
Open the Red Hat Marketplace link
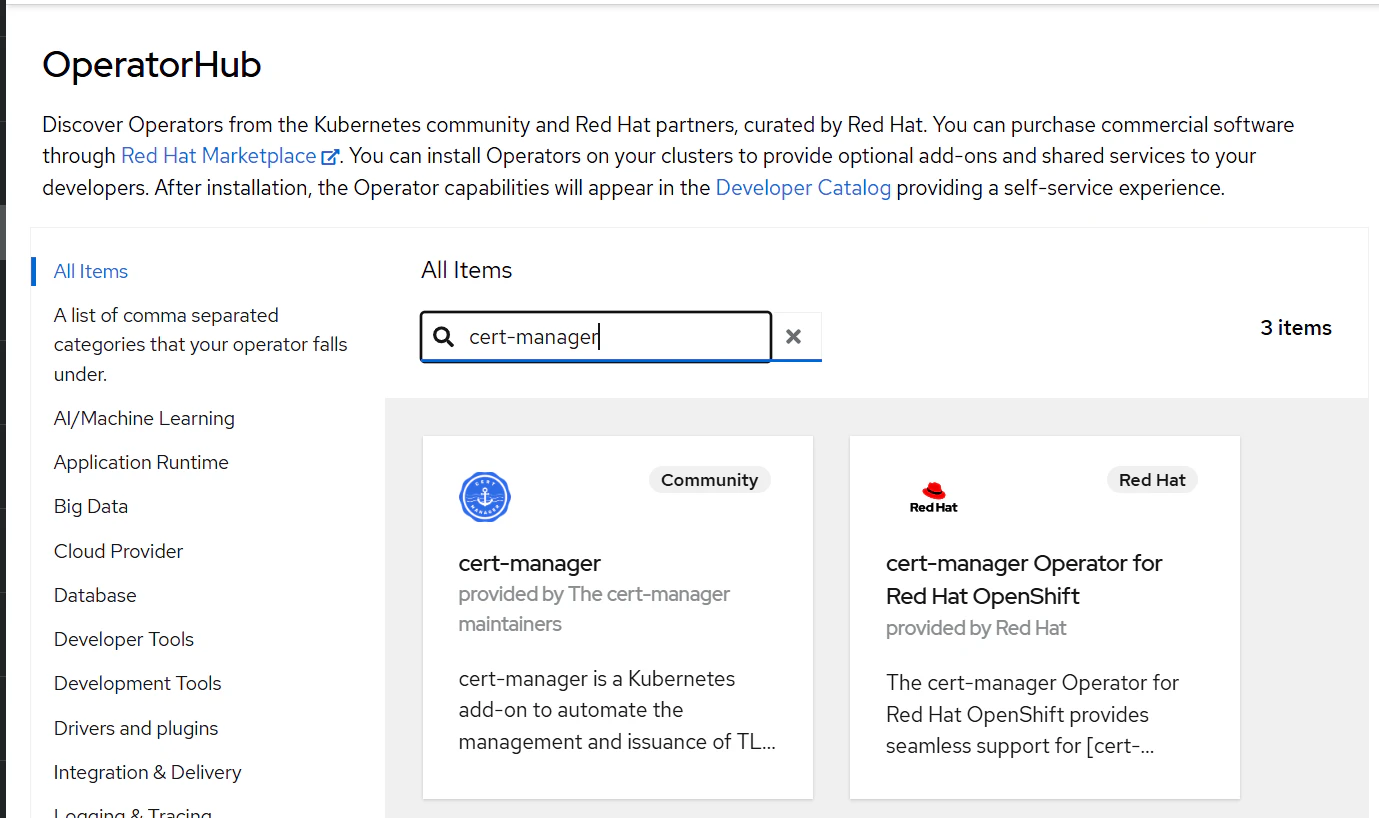click(x=218, y=156)
